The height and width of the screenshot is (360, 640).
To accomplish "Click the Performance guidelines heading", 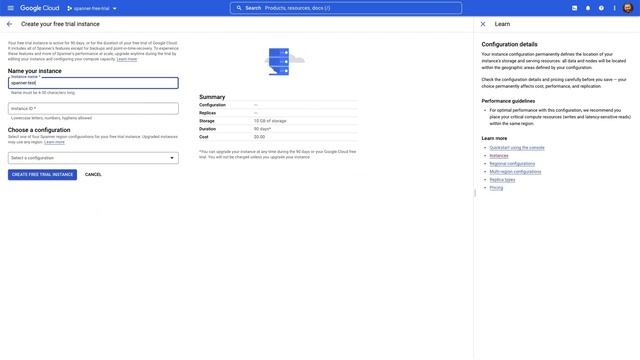I will tap(508, 101).
